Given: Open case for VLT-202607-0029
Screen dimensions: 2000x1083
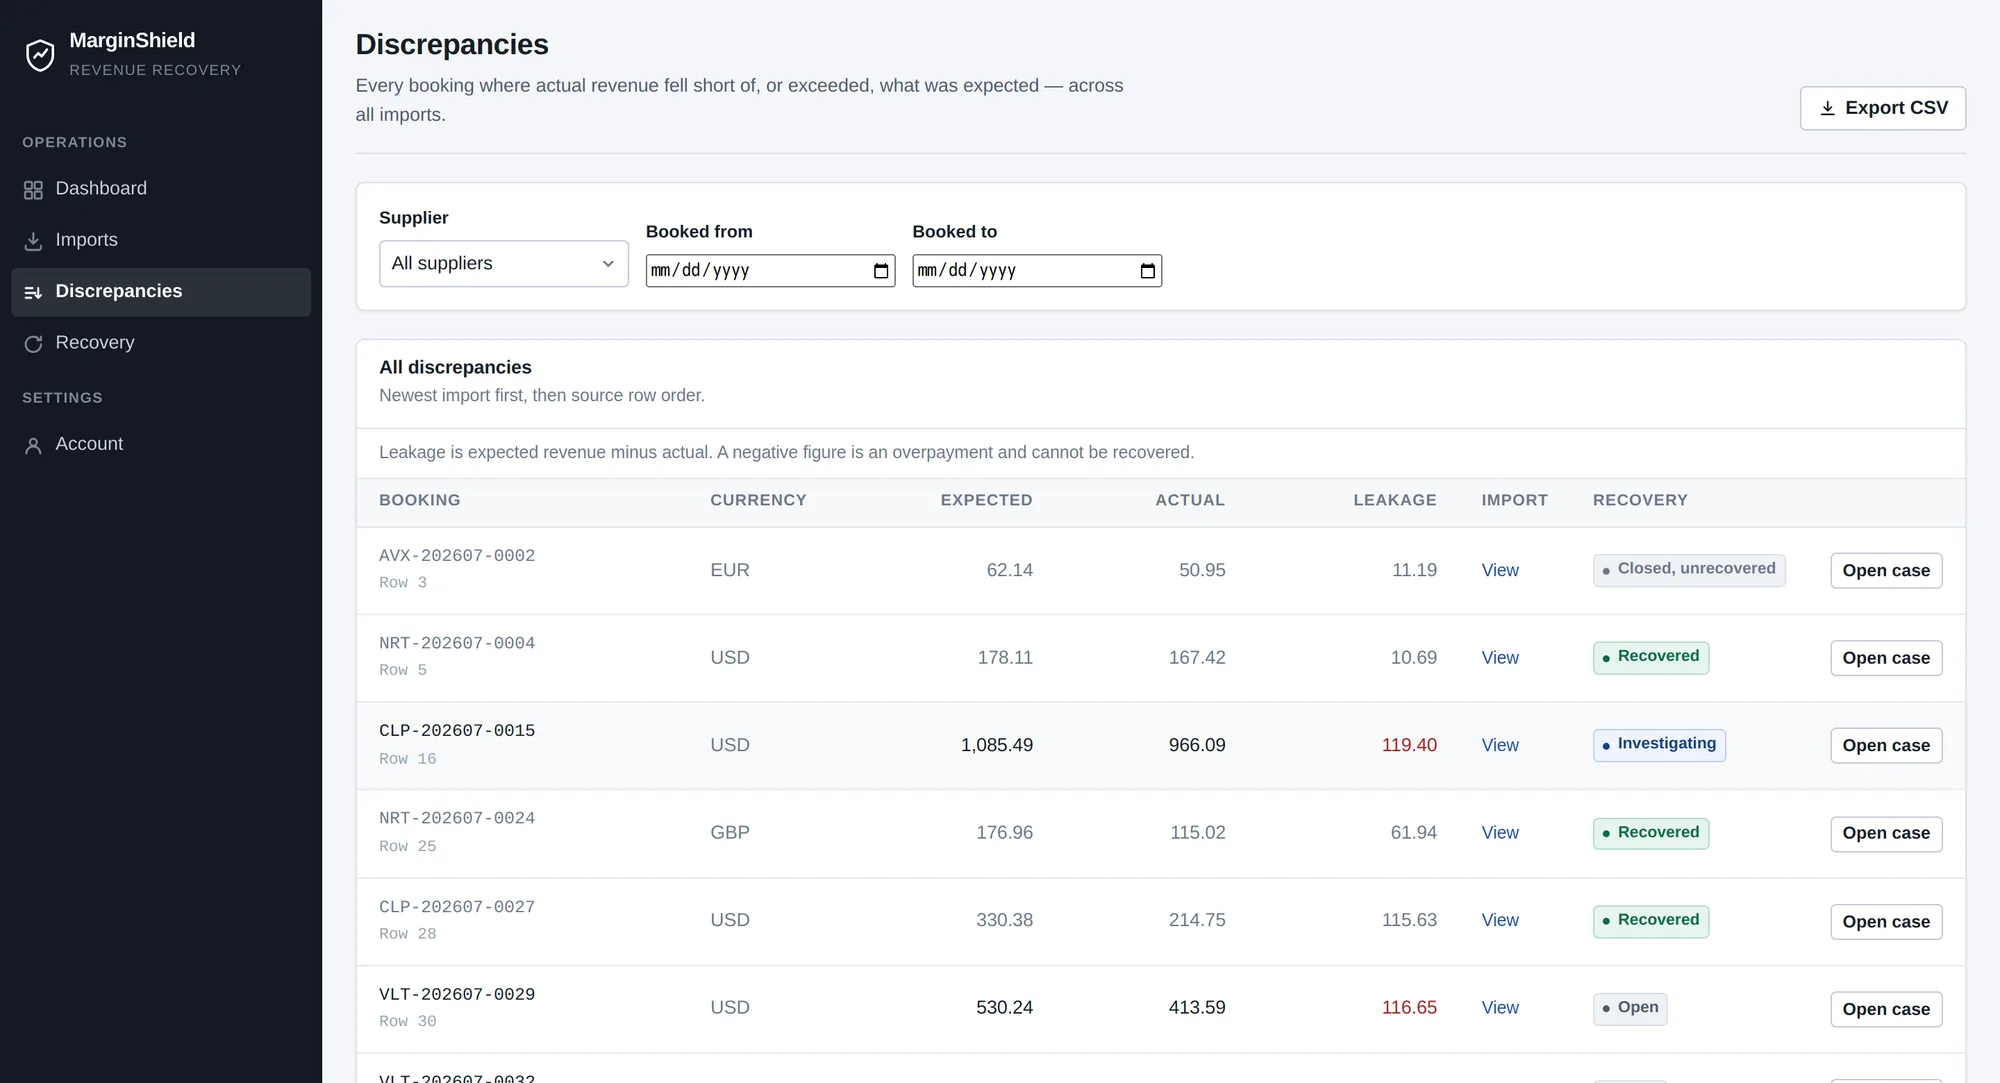Looking at the screenshot, I should [x=1886, y=1009].
